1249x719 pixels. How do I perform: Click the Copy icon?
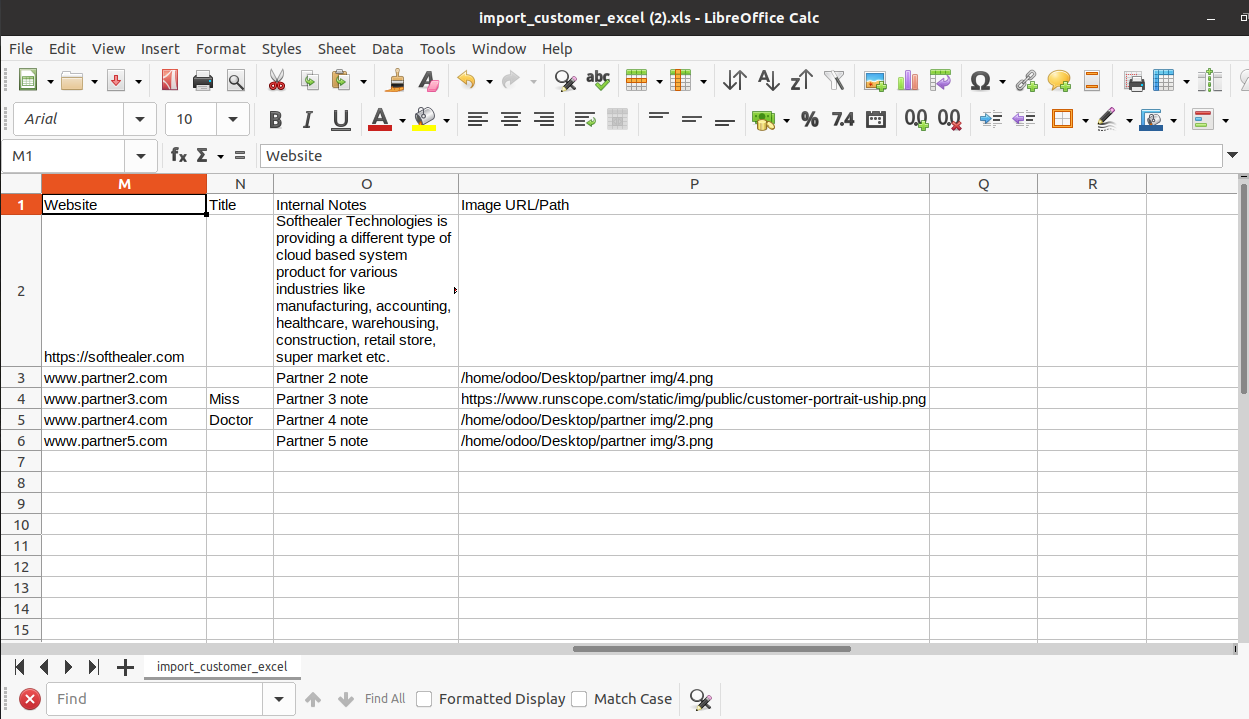pyautogui.click(x=310, y=81)
